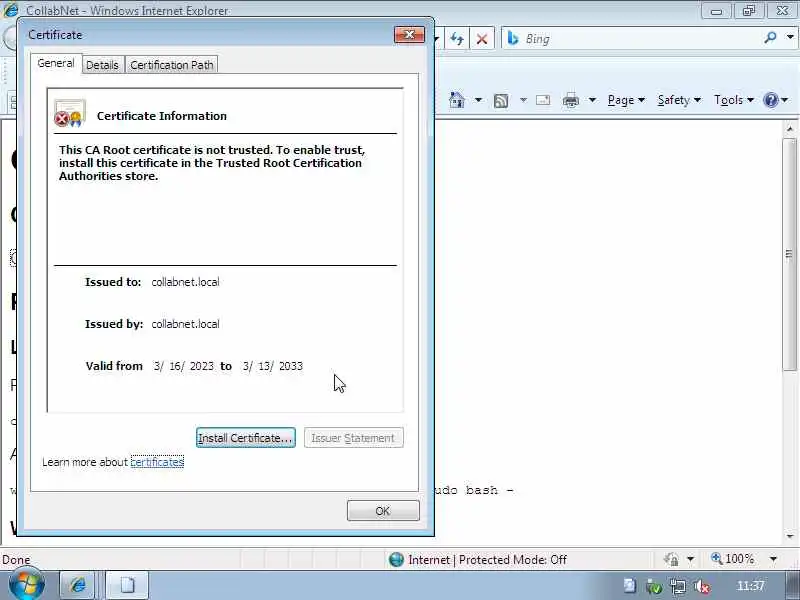Expand the Home button dropdown arrow
800x600 pixels.
click(x=478, y=100)
